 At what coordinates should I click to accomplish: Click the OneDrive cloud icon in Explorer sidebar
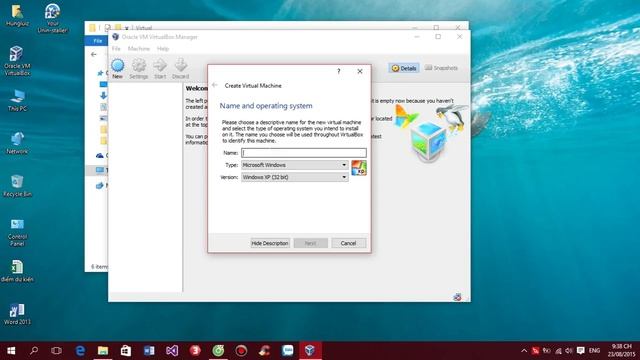(100, 156)
